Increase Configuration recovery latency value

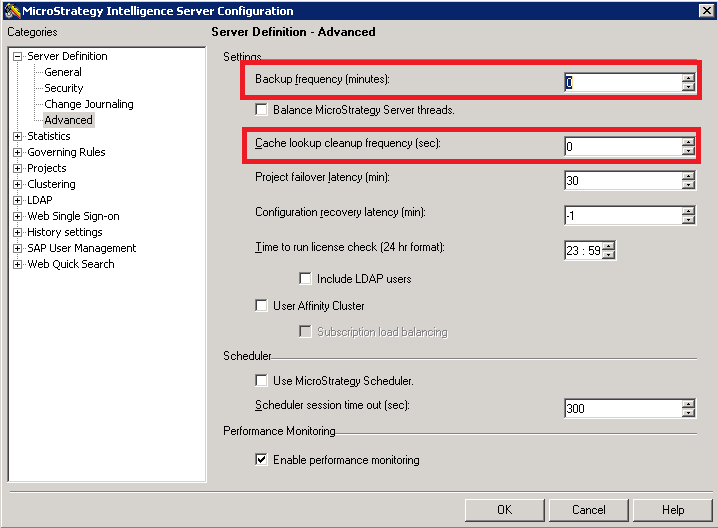point(688,211)
